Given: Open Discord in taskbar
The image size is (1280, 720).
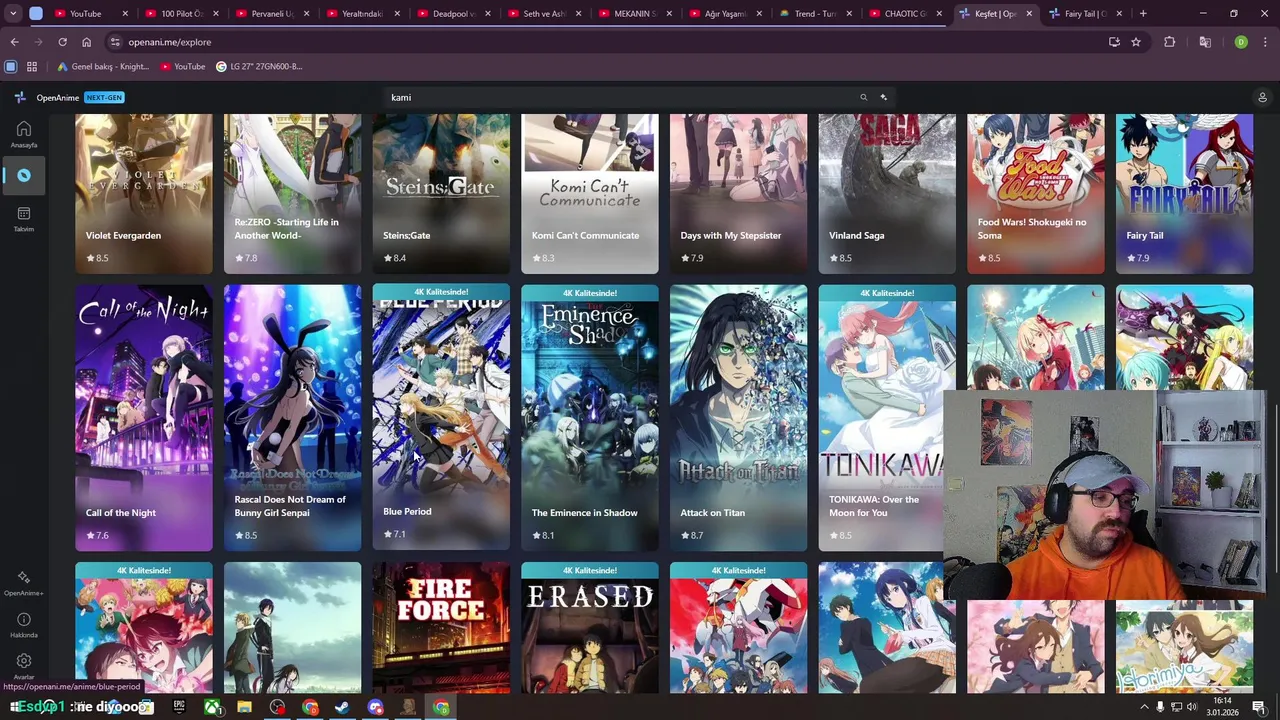Looking at the screenshot, I should [375, 707].
